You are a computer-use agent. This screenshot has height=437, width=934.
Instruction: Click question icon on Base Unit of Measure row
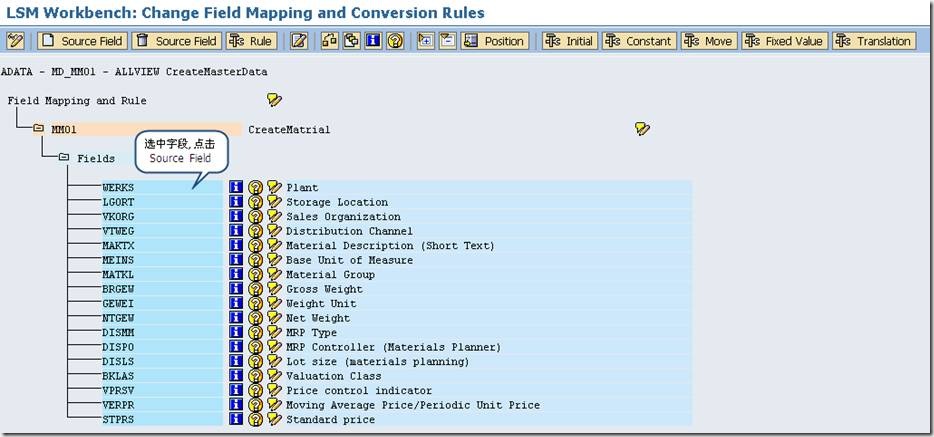coord(255,260)
